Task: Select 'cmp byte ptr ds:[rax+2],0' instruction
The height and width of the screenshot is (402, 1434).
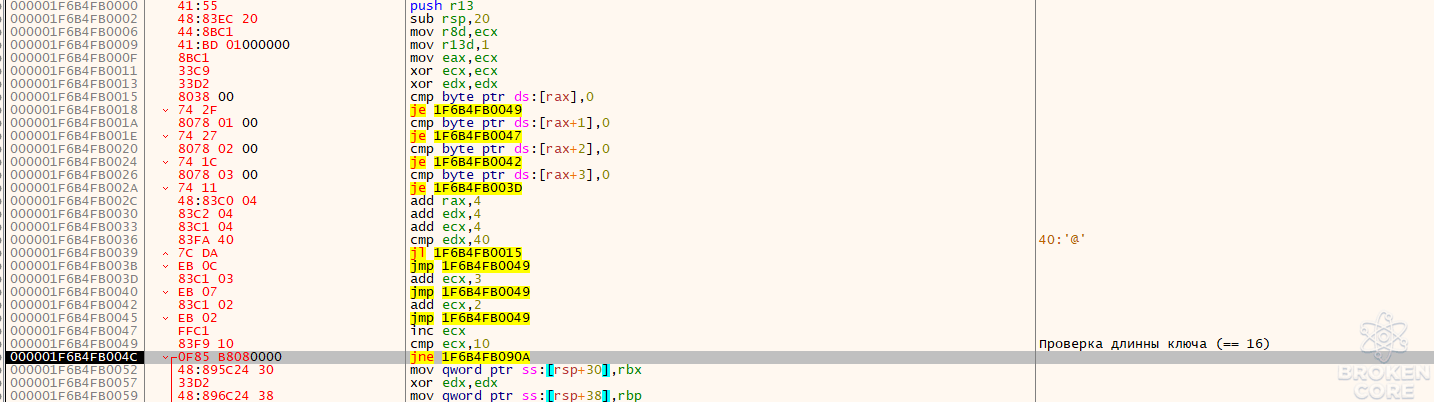Action: tap(510, 149)
